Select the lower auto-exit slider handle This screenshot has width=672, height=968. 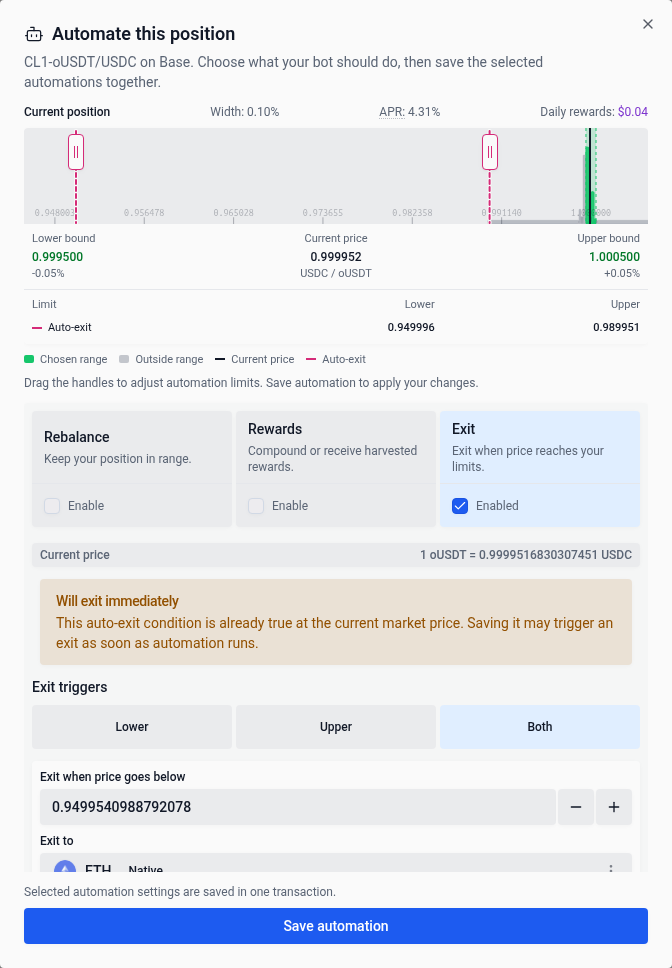(76, 152)
